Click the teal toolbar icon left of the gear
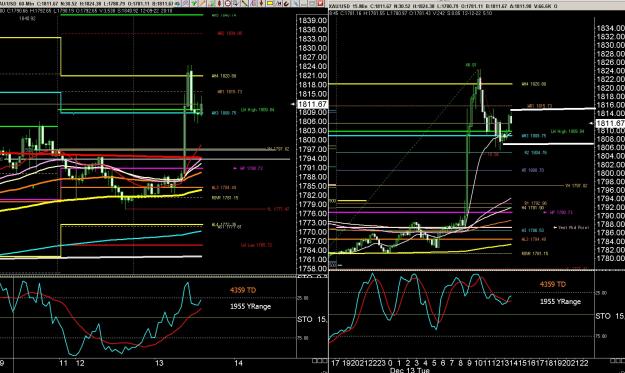Screen dimensions: 625x373 177,3
